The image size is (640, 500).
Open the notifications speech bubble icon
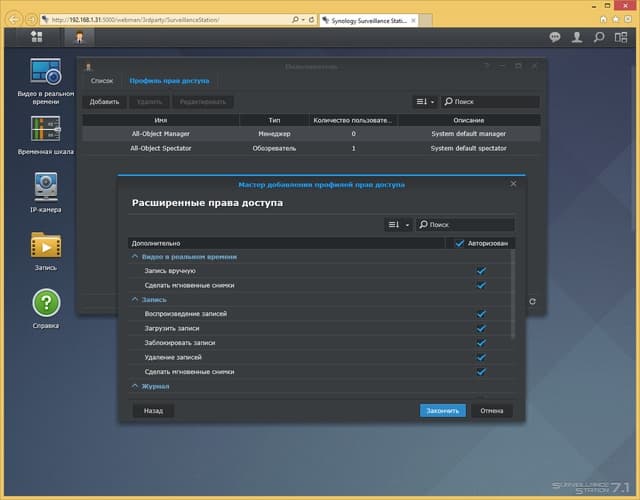[x=554, y=37]
